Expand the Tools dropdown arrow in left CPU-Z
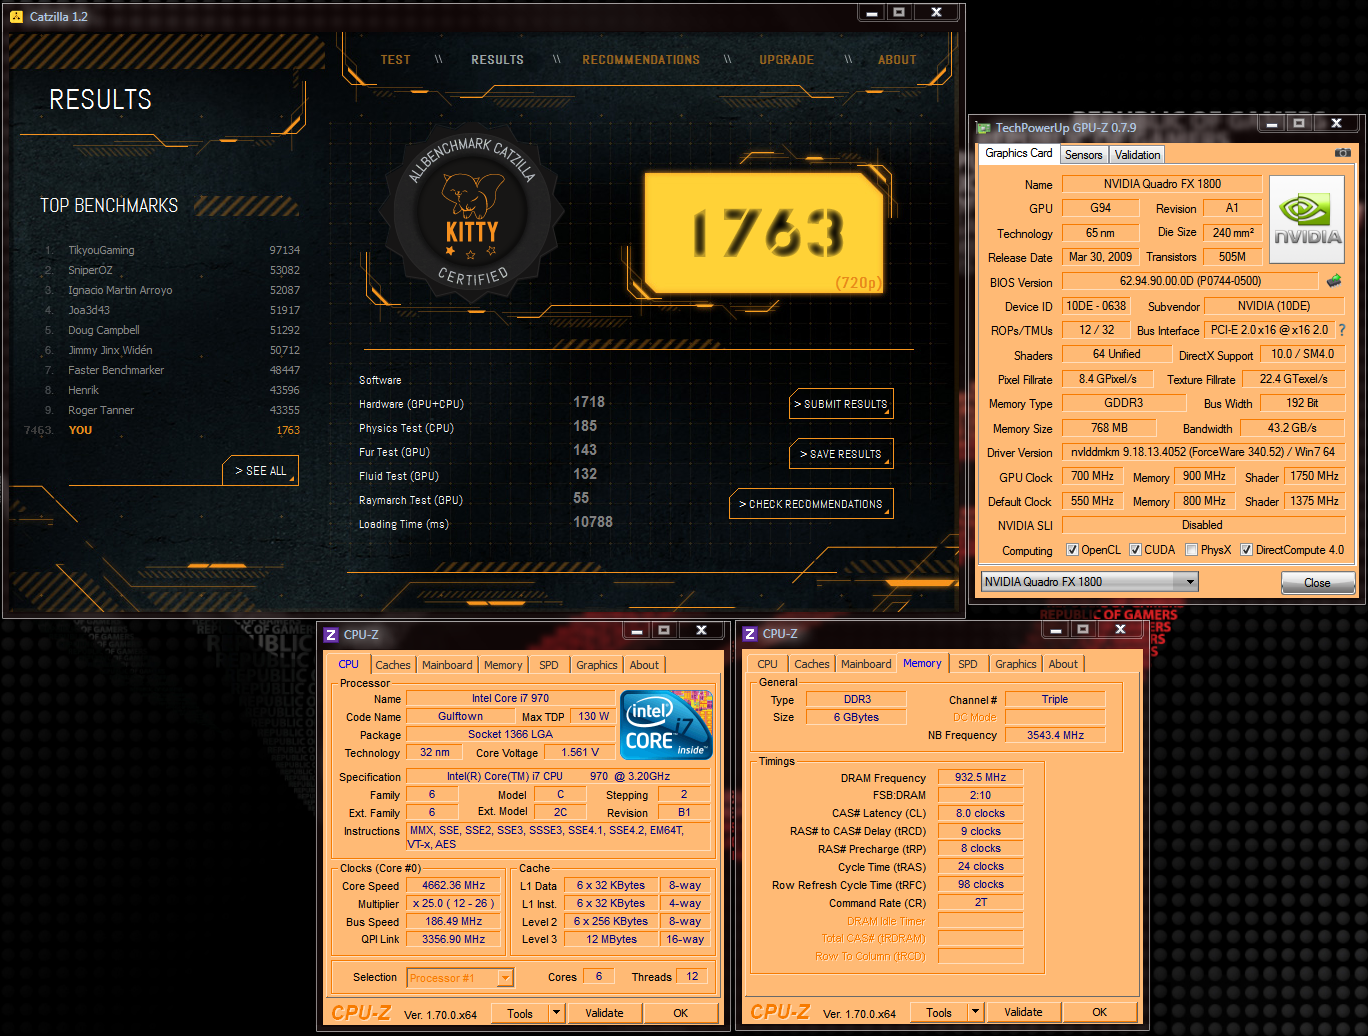1368x1036 pixels. pyautogui.click(x=556, y=1013)
